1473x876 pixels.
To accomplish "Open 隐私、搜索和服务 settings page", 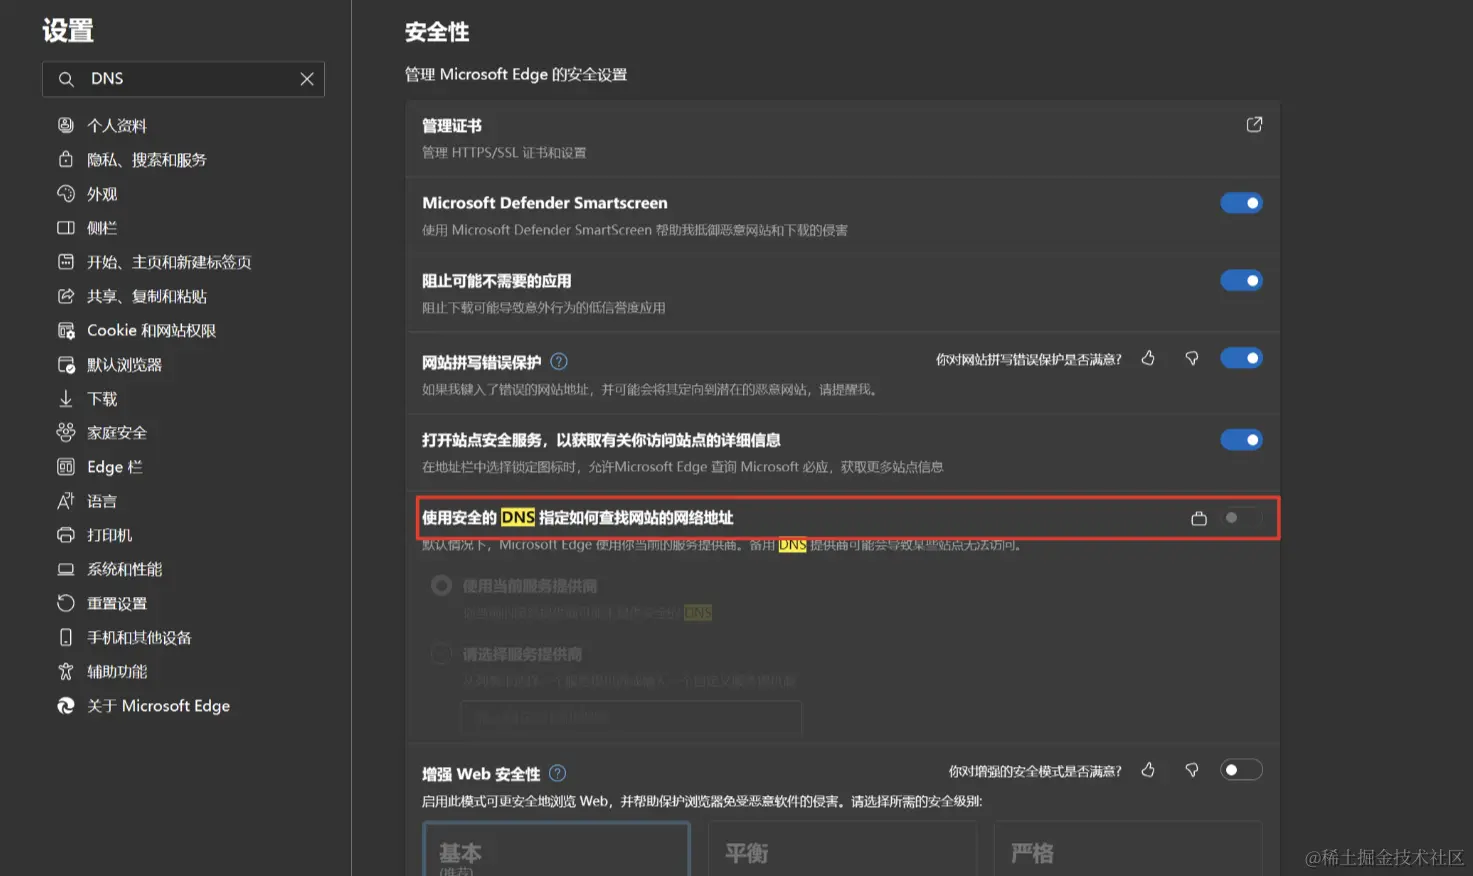I will pyautogui.click(x=147, y=159).
